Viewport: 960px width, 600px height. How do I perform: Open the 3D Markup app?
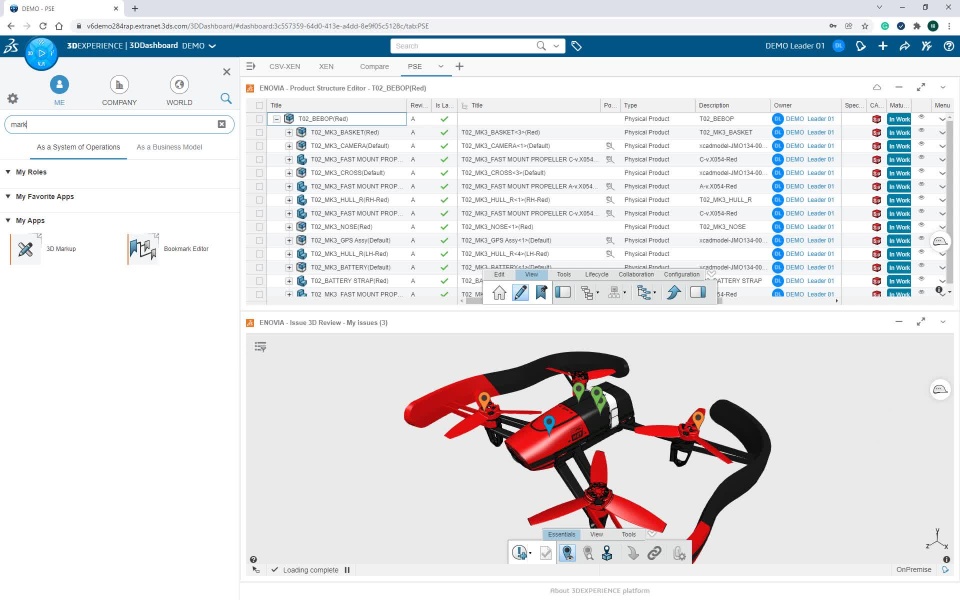coord(26,249)
